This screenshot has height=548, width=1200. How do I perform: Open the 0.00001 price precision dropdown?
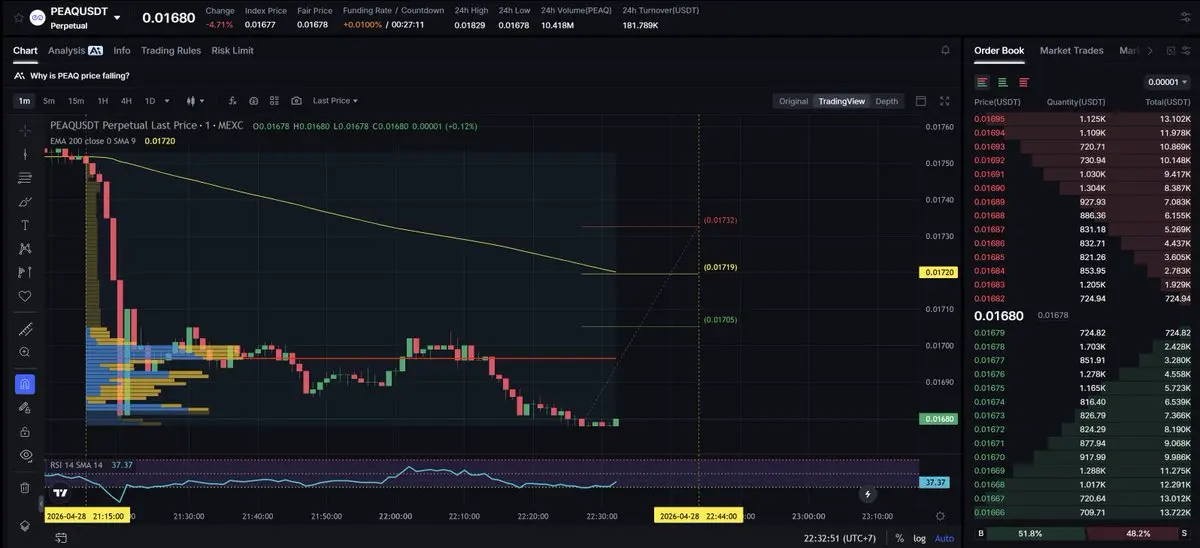pyautogui.click(x=1167, y=82)
